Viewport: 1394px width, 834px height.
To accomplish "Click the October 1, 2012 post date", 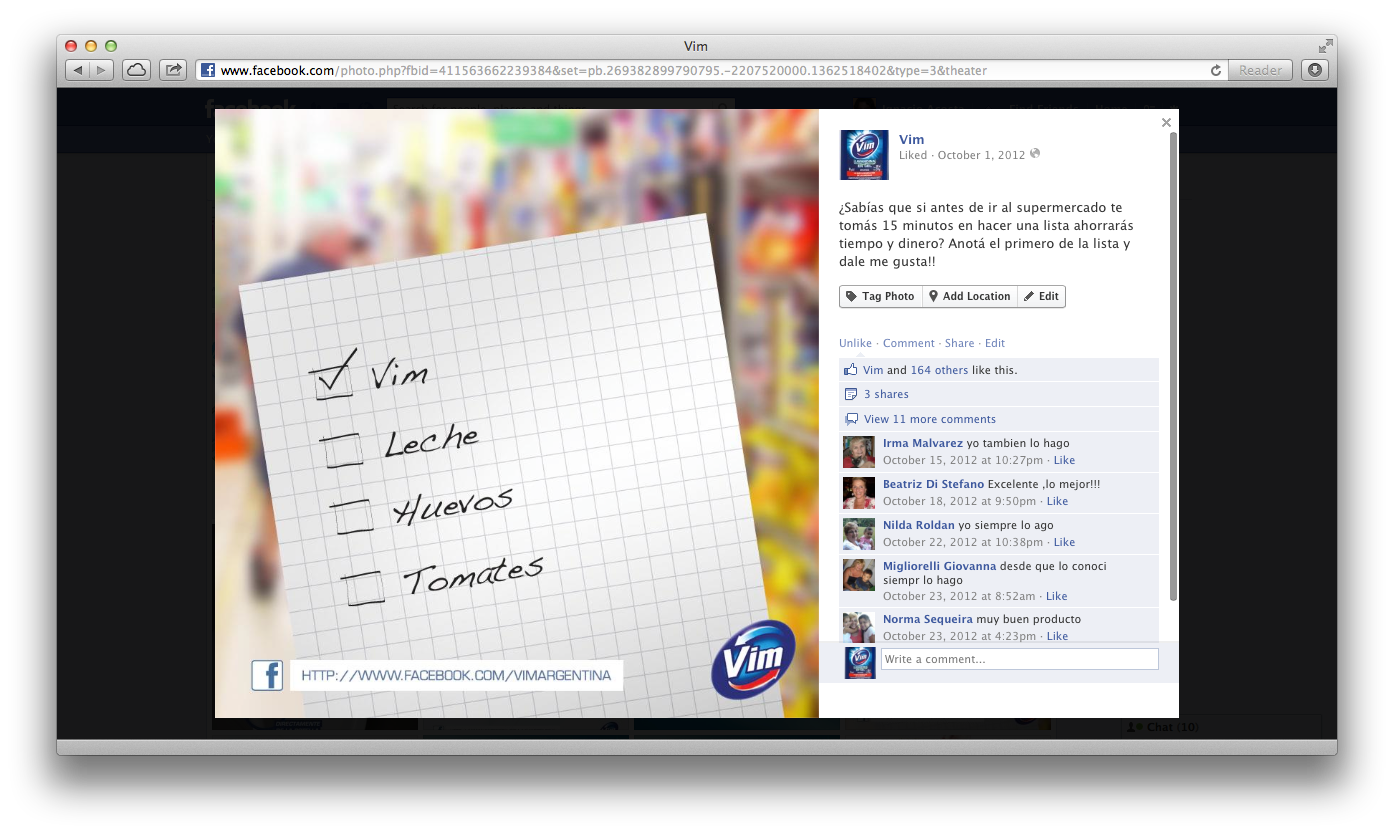I will point(981,155).
